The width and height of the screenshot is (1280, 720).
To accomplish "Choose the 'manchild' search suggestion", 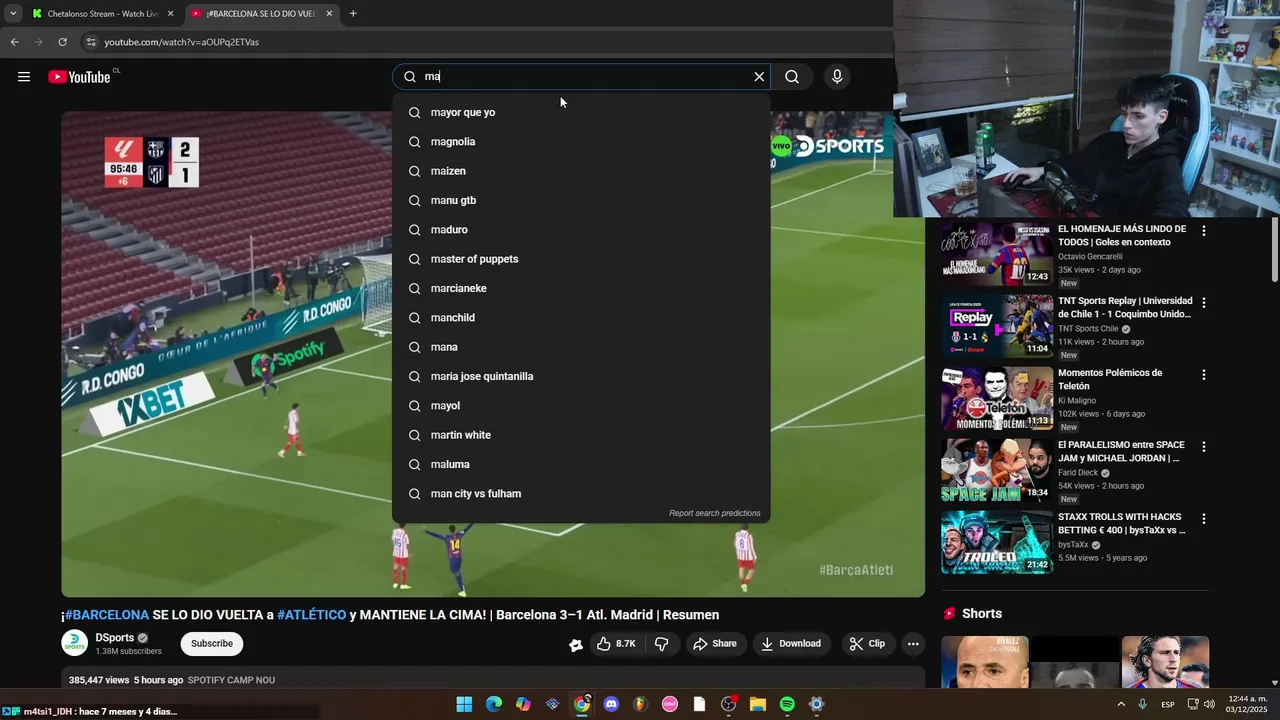I will coord(581,318).
